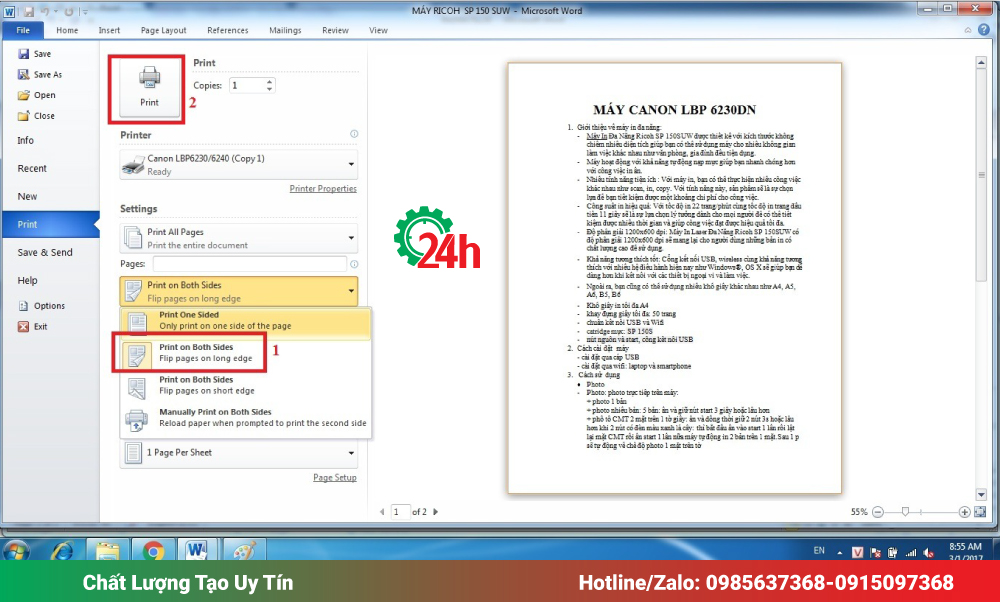Choose Manually Print on Both Sides
The height and width of the screenshot is (602, 1000).
(x=246, y=418)
